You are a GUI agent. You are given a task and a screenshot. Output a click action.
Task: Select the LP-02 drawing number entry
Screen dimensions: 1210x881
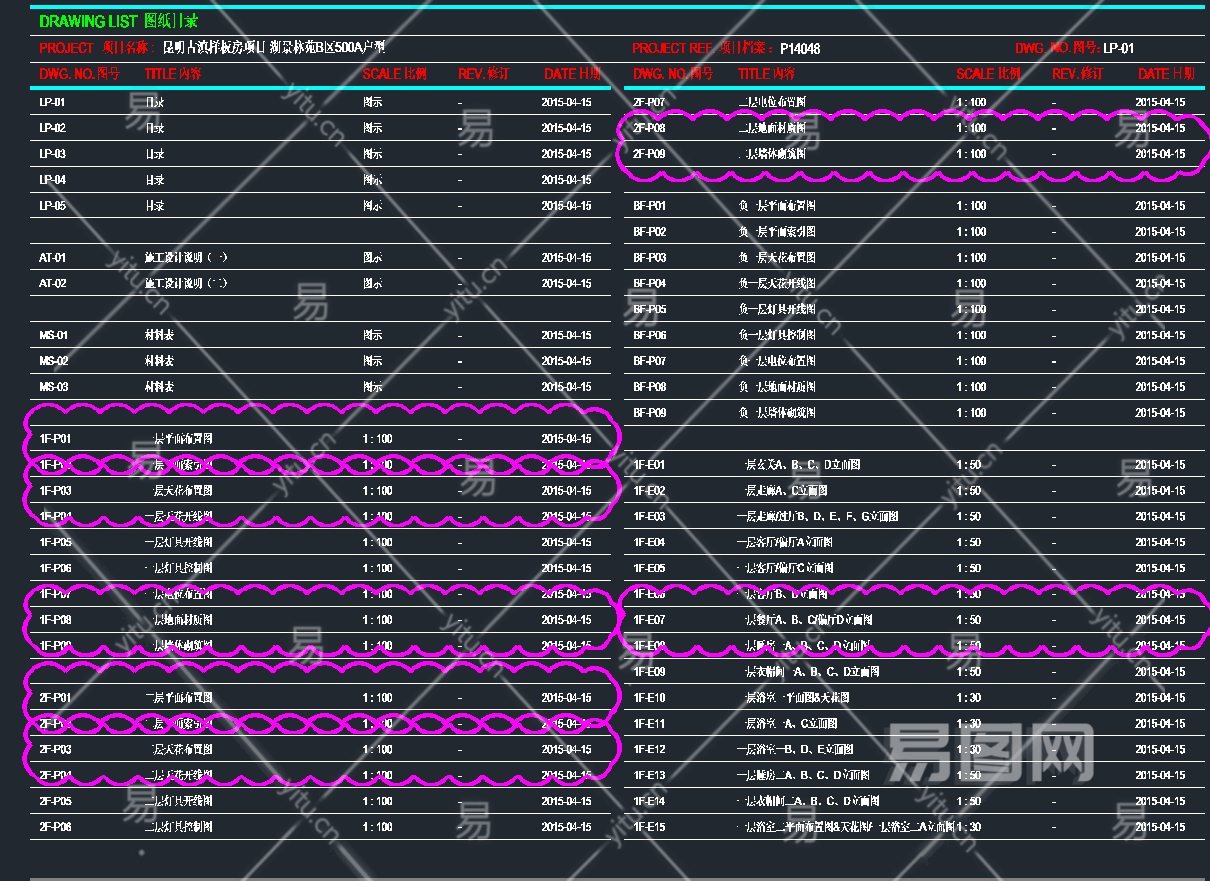(53, 128)
